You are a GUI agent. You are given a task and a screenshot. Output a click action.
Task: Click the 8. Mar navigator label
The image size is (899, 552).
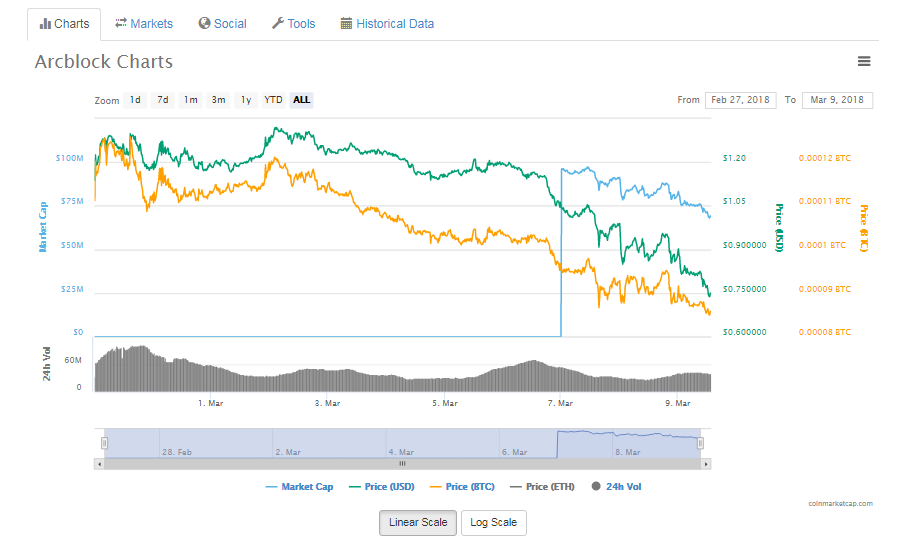pos(628,452)
